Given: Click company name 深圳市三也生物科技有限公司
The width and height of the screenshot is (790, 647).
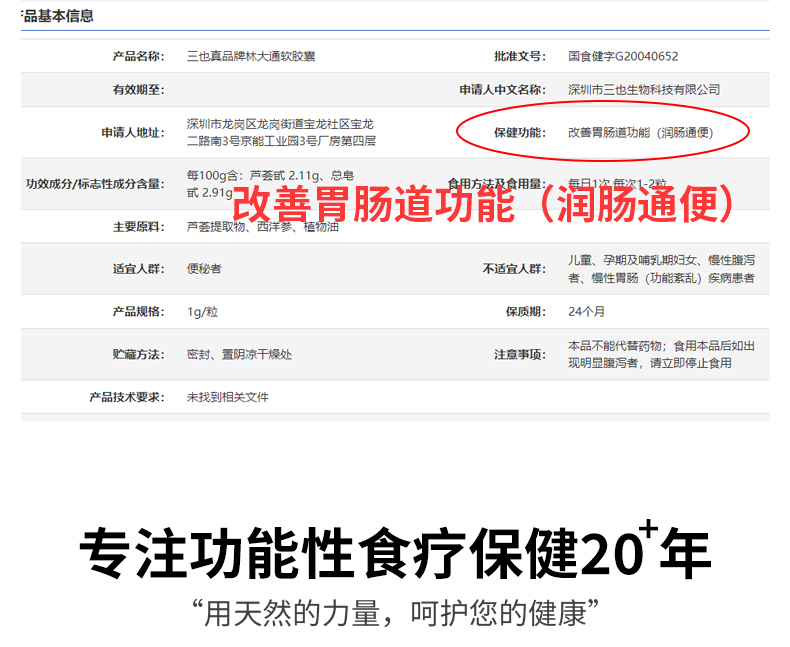Looking at the screenshot, I should click(x=643, y=90).
